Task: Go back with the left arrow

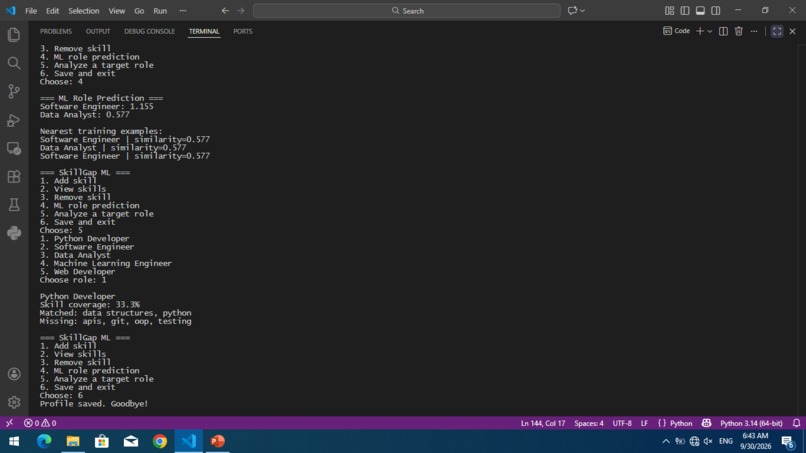Action: tap(225, 10)
